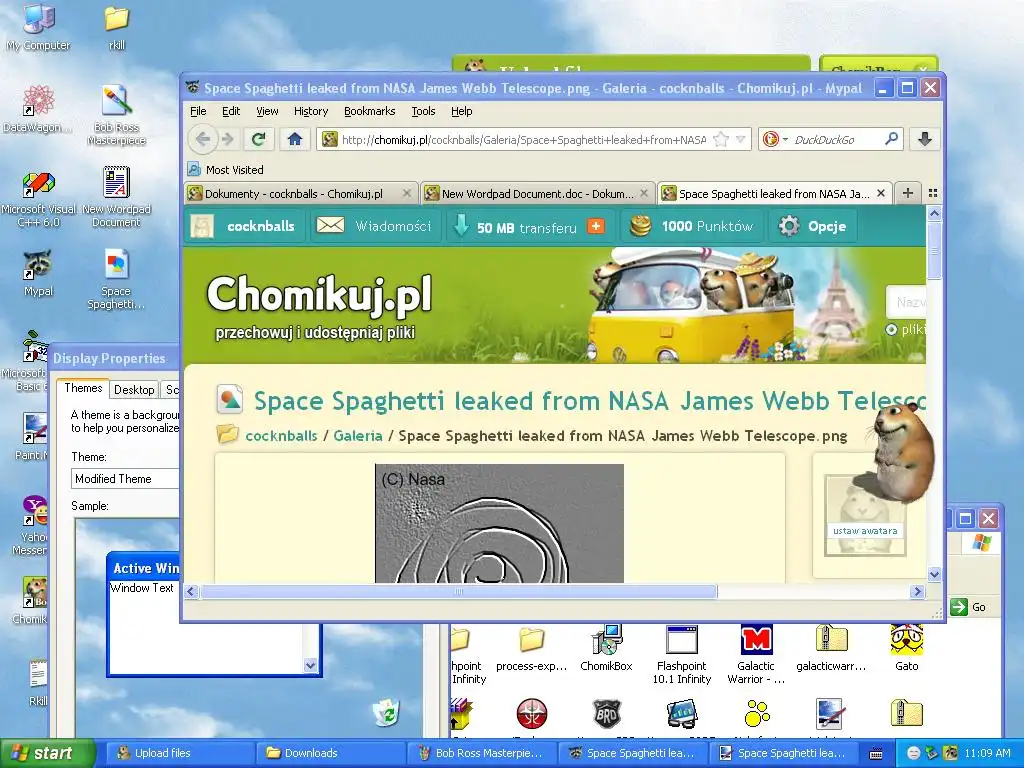Click cocknballs breadcrumb link
The image size is (1024, 768).
tap(281, 436)
